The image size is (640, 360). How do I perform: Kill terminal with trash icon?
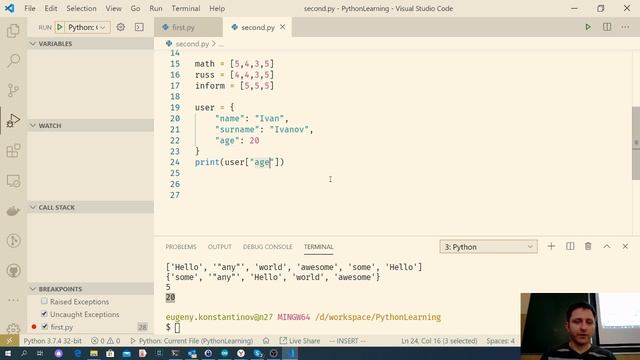click(588, 247)
